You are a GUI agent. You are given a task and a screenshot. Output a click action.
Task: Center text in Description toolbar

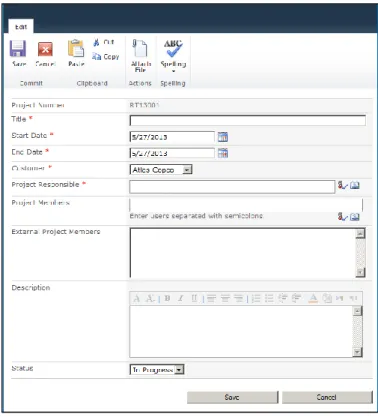[225, 298]
